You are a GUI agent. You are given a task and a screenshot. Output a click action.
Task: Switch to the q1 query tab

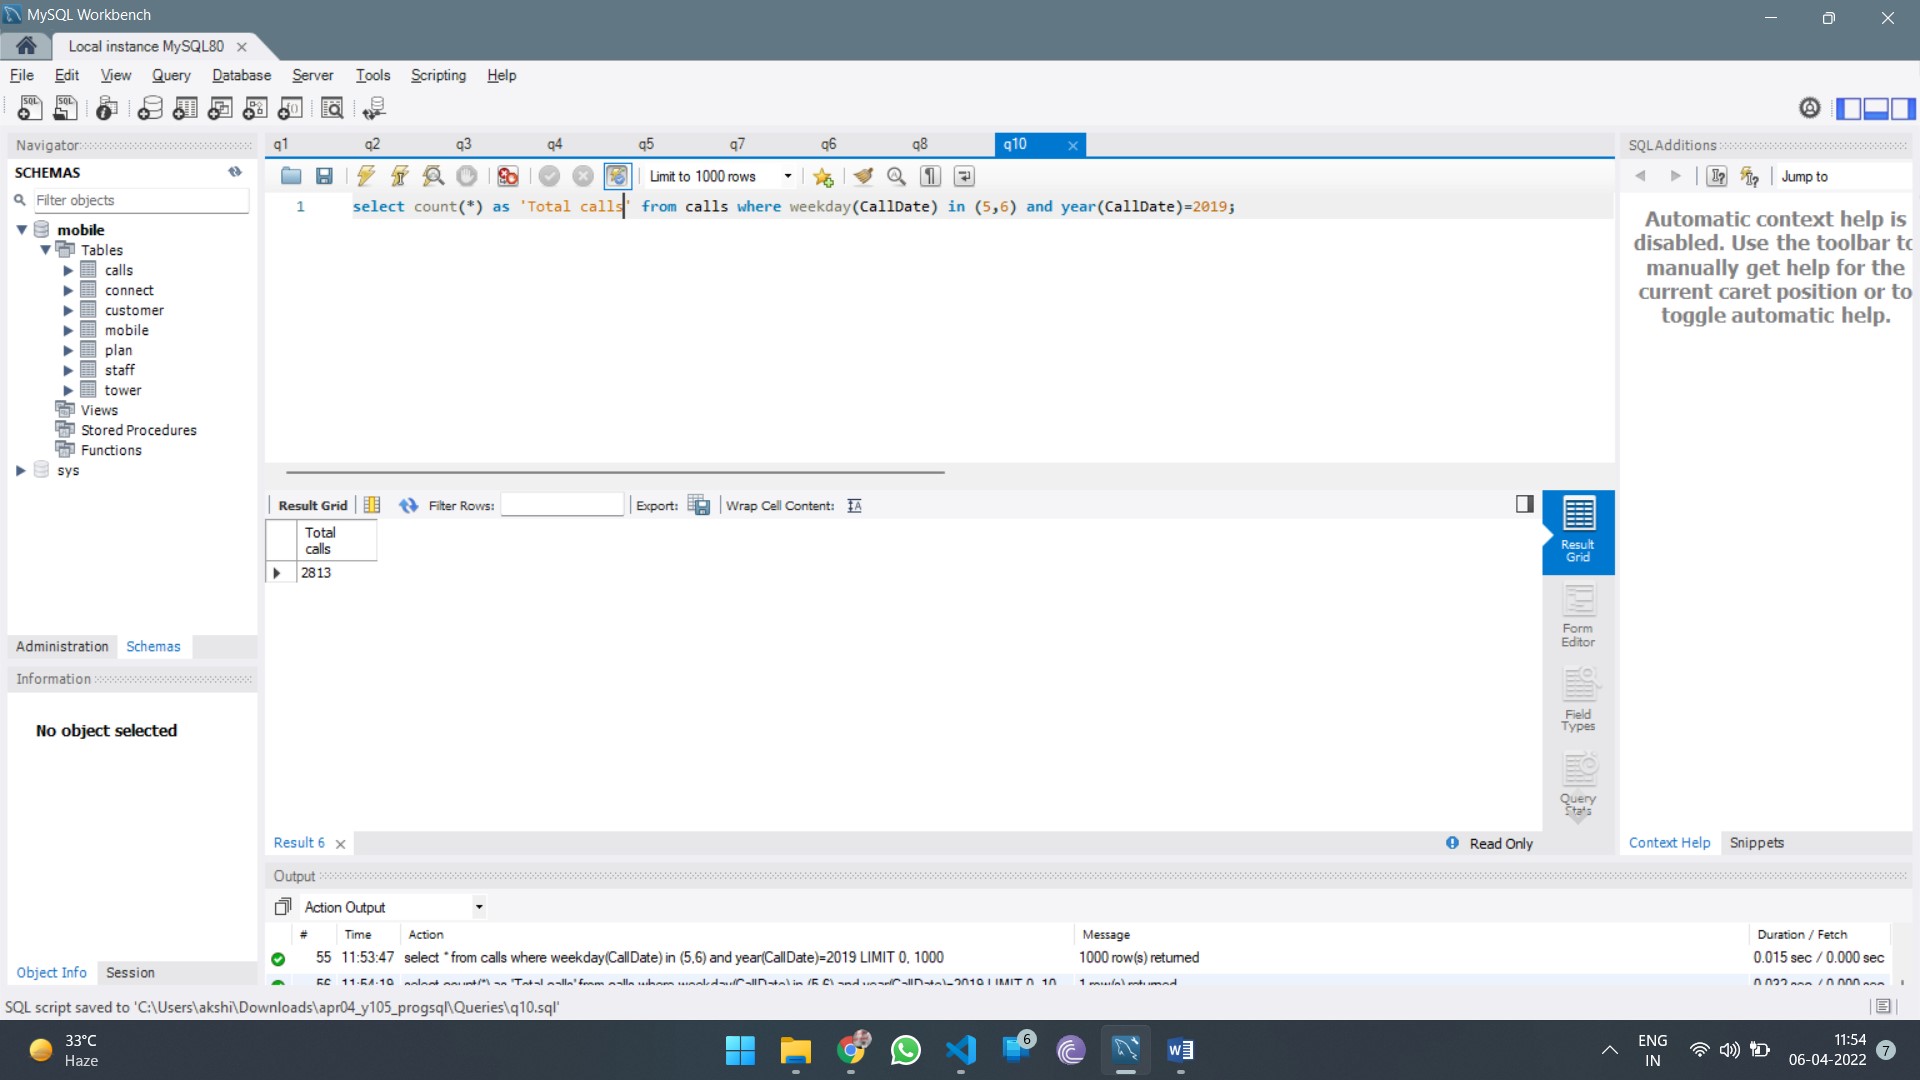coord(281,144)
